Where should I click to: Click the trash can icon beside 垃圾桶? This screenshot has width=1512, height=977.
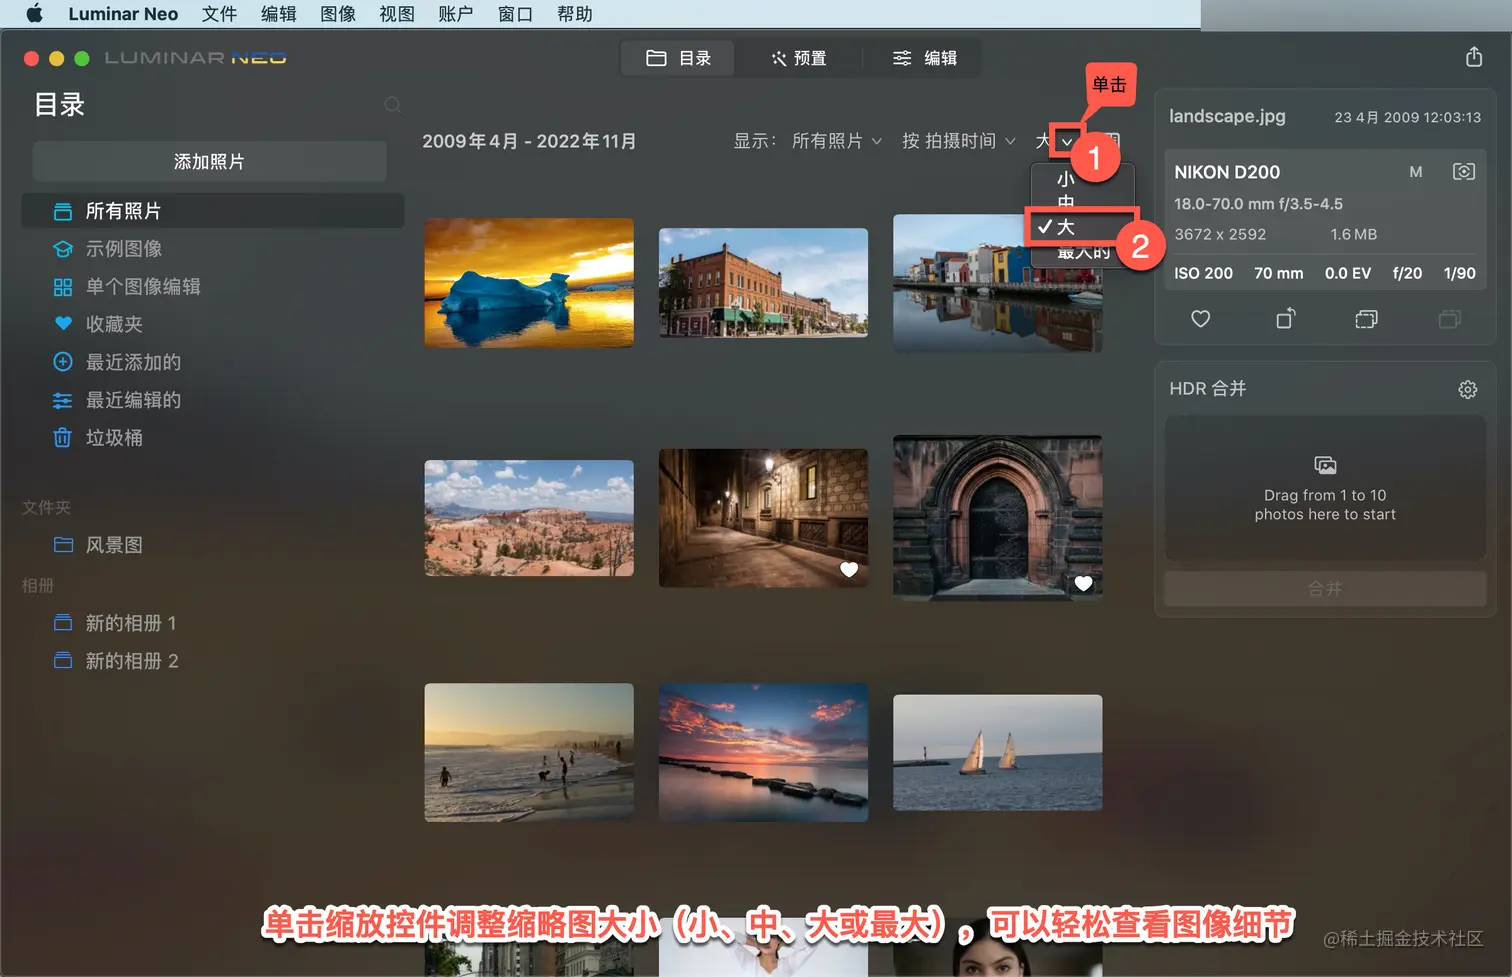[x=63, y=438]
